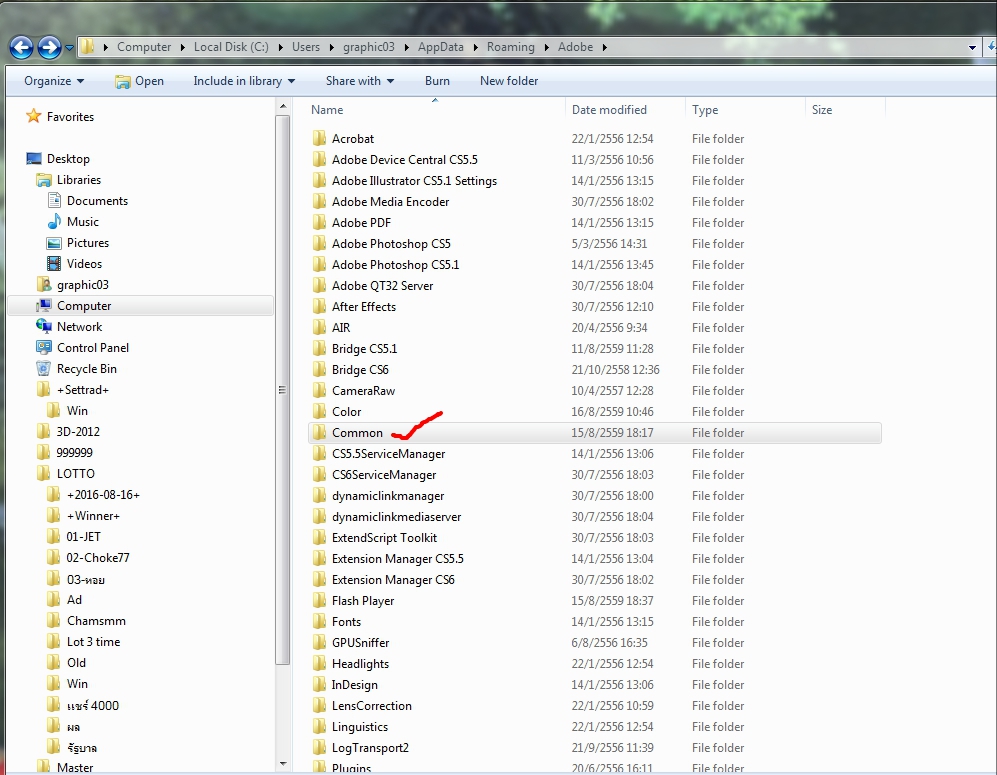
Task: Go back with the Back arrow button
Action: [22, 47]
